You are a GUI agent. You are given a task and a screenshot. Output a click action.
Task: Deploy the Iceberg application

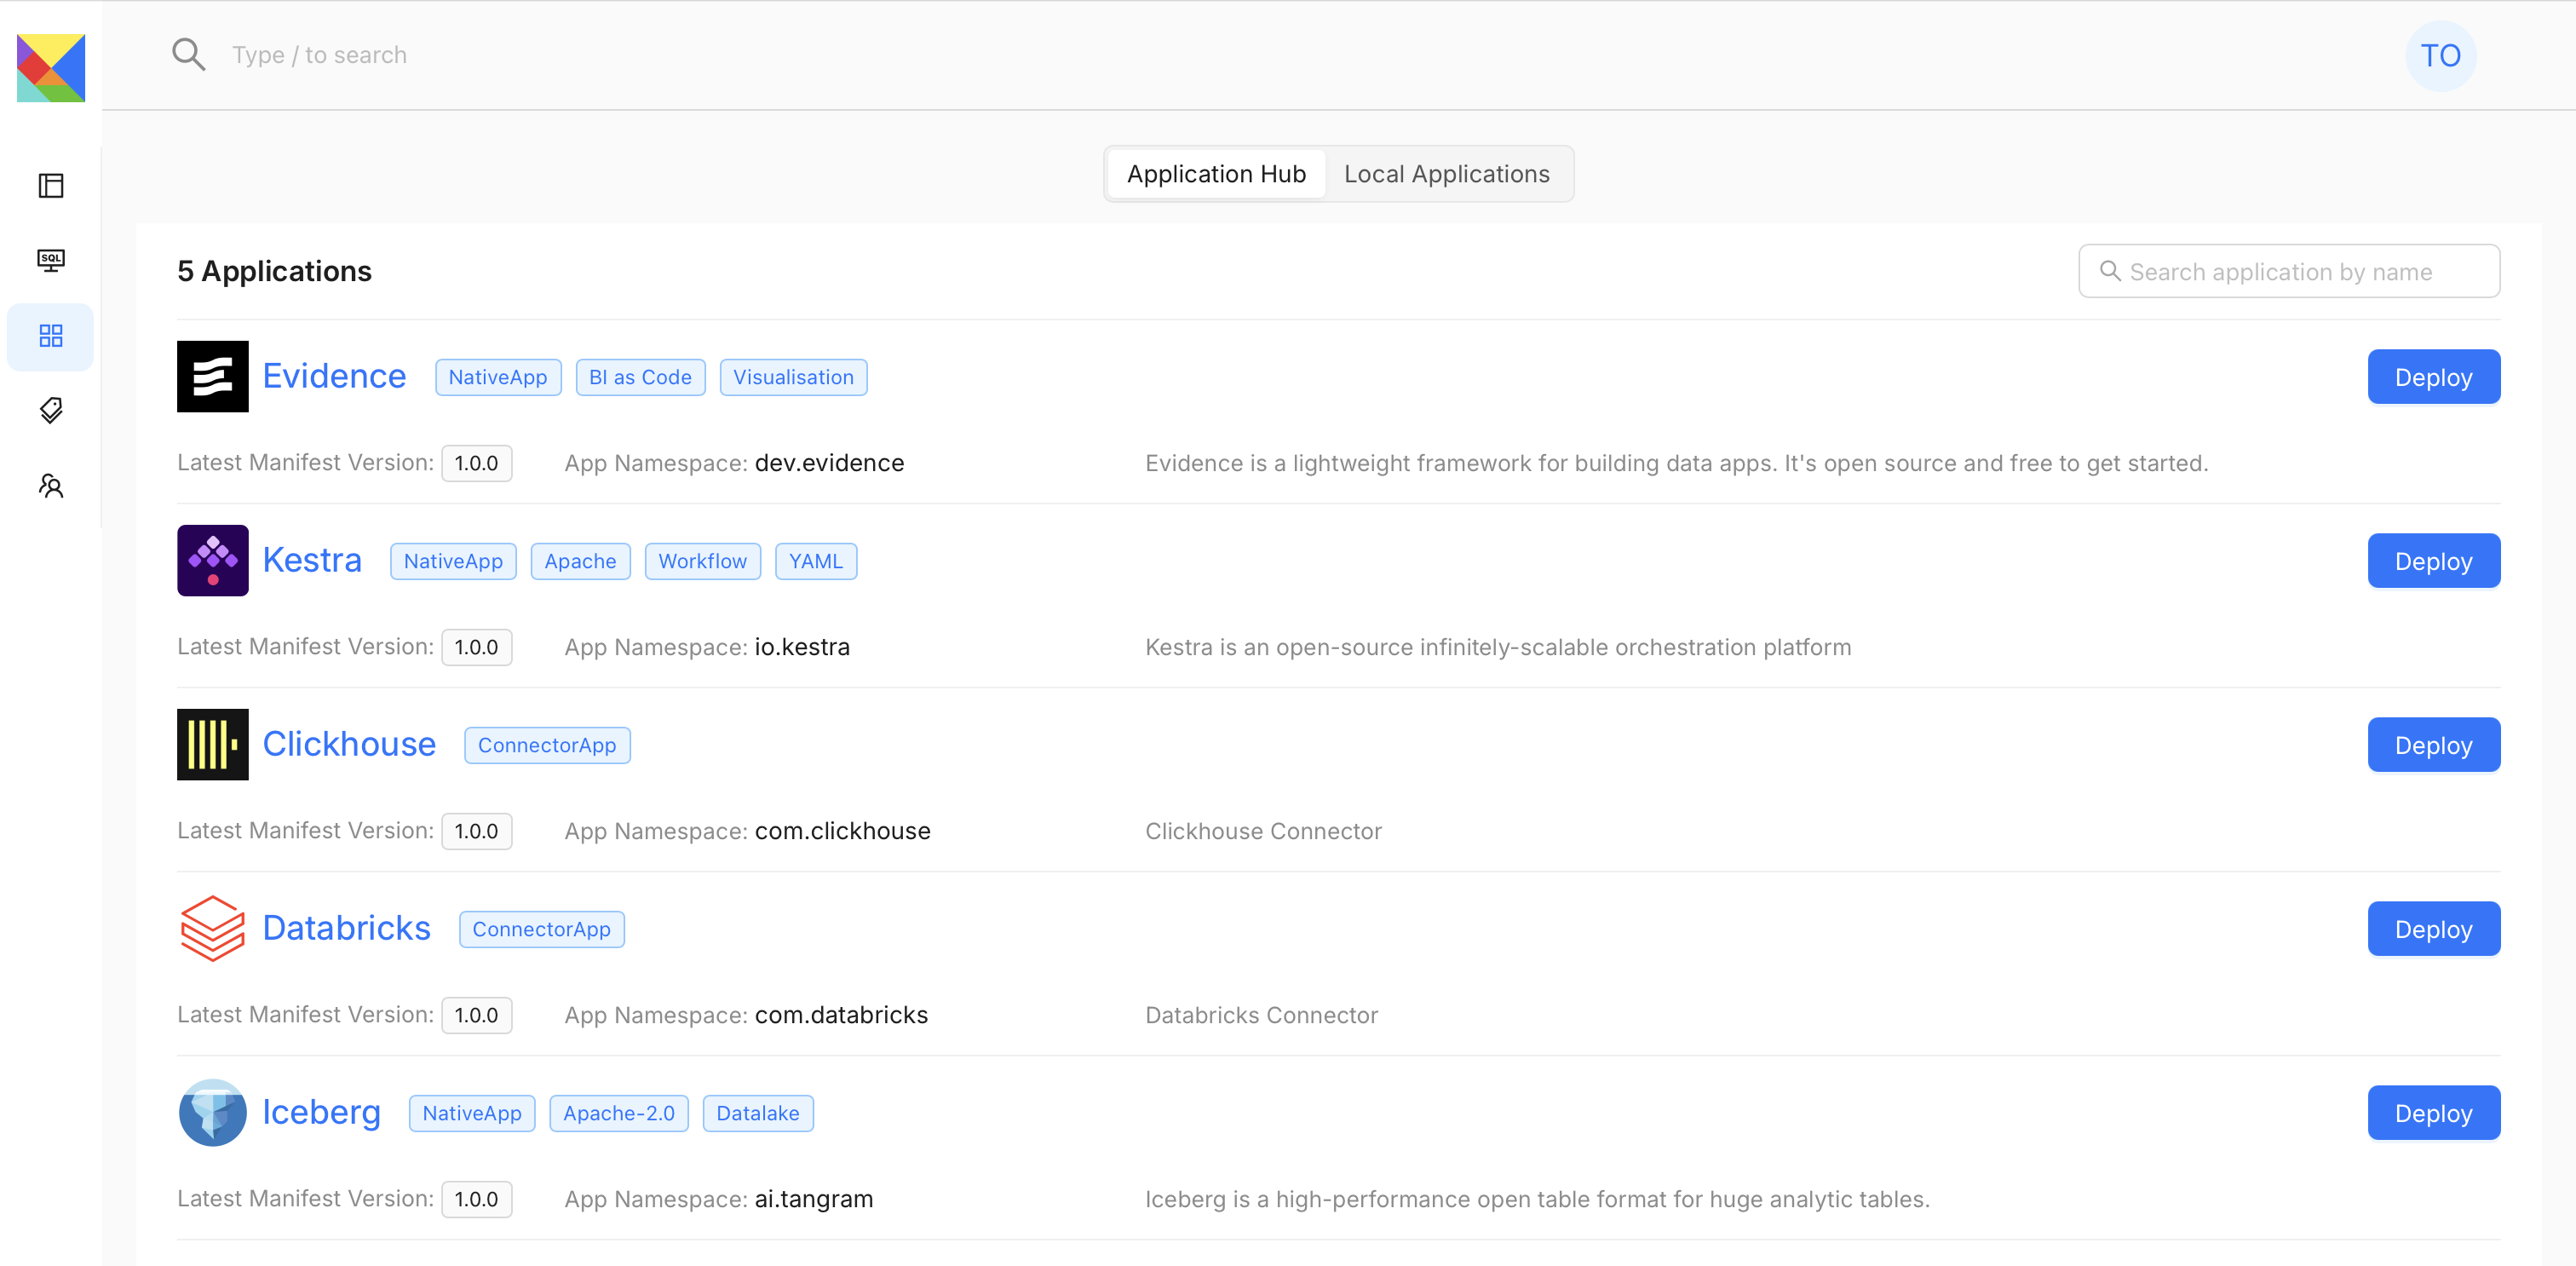(2433, 1113)
